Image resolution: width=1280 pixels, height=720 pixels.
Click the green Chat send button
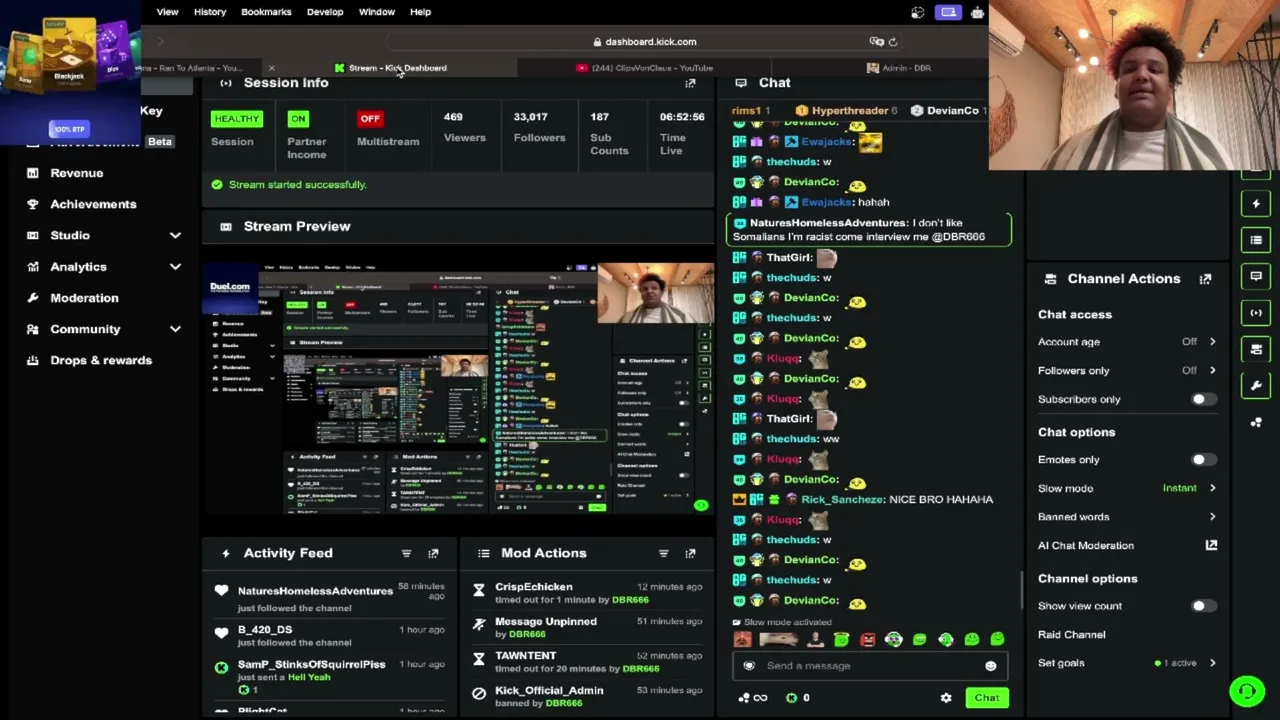pyautogui.click(x=987, y=698)
